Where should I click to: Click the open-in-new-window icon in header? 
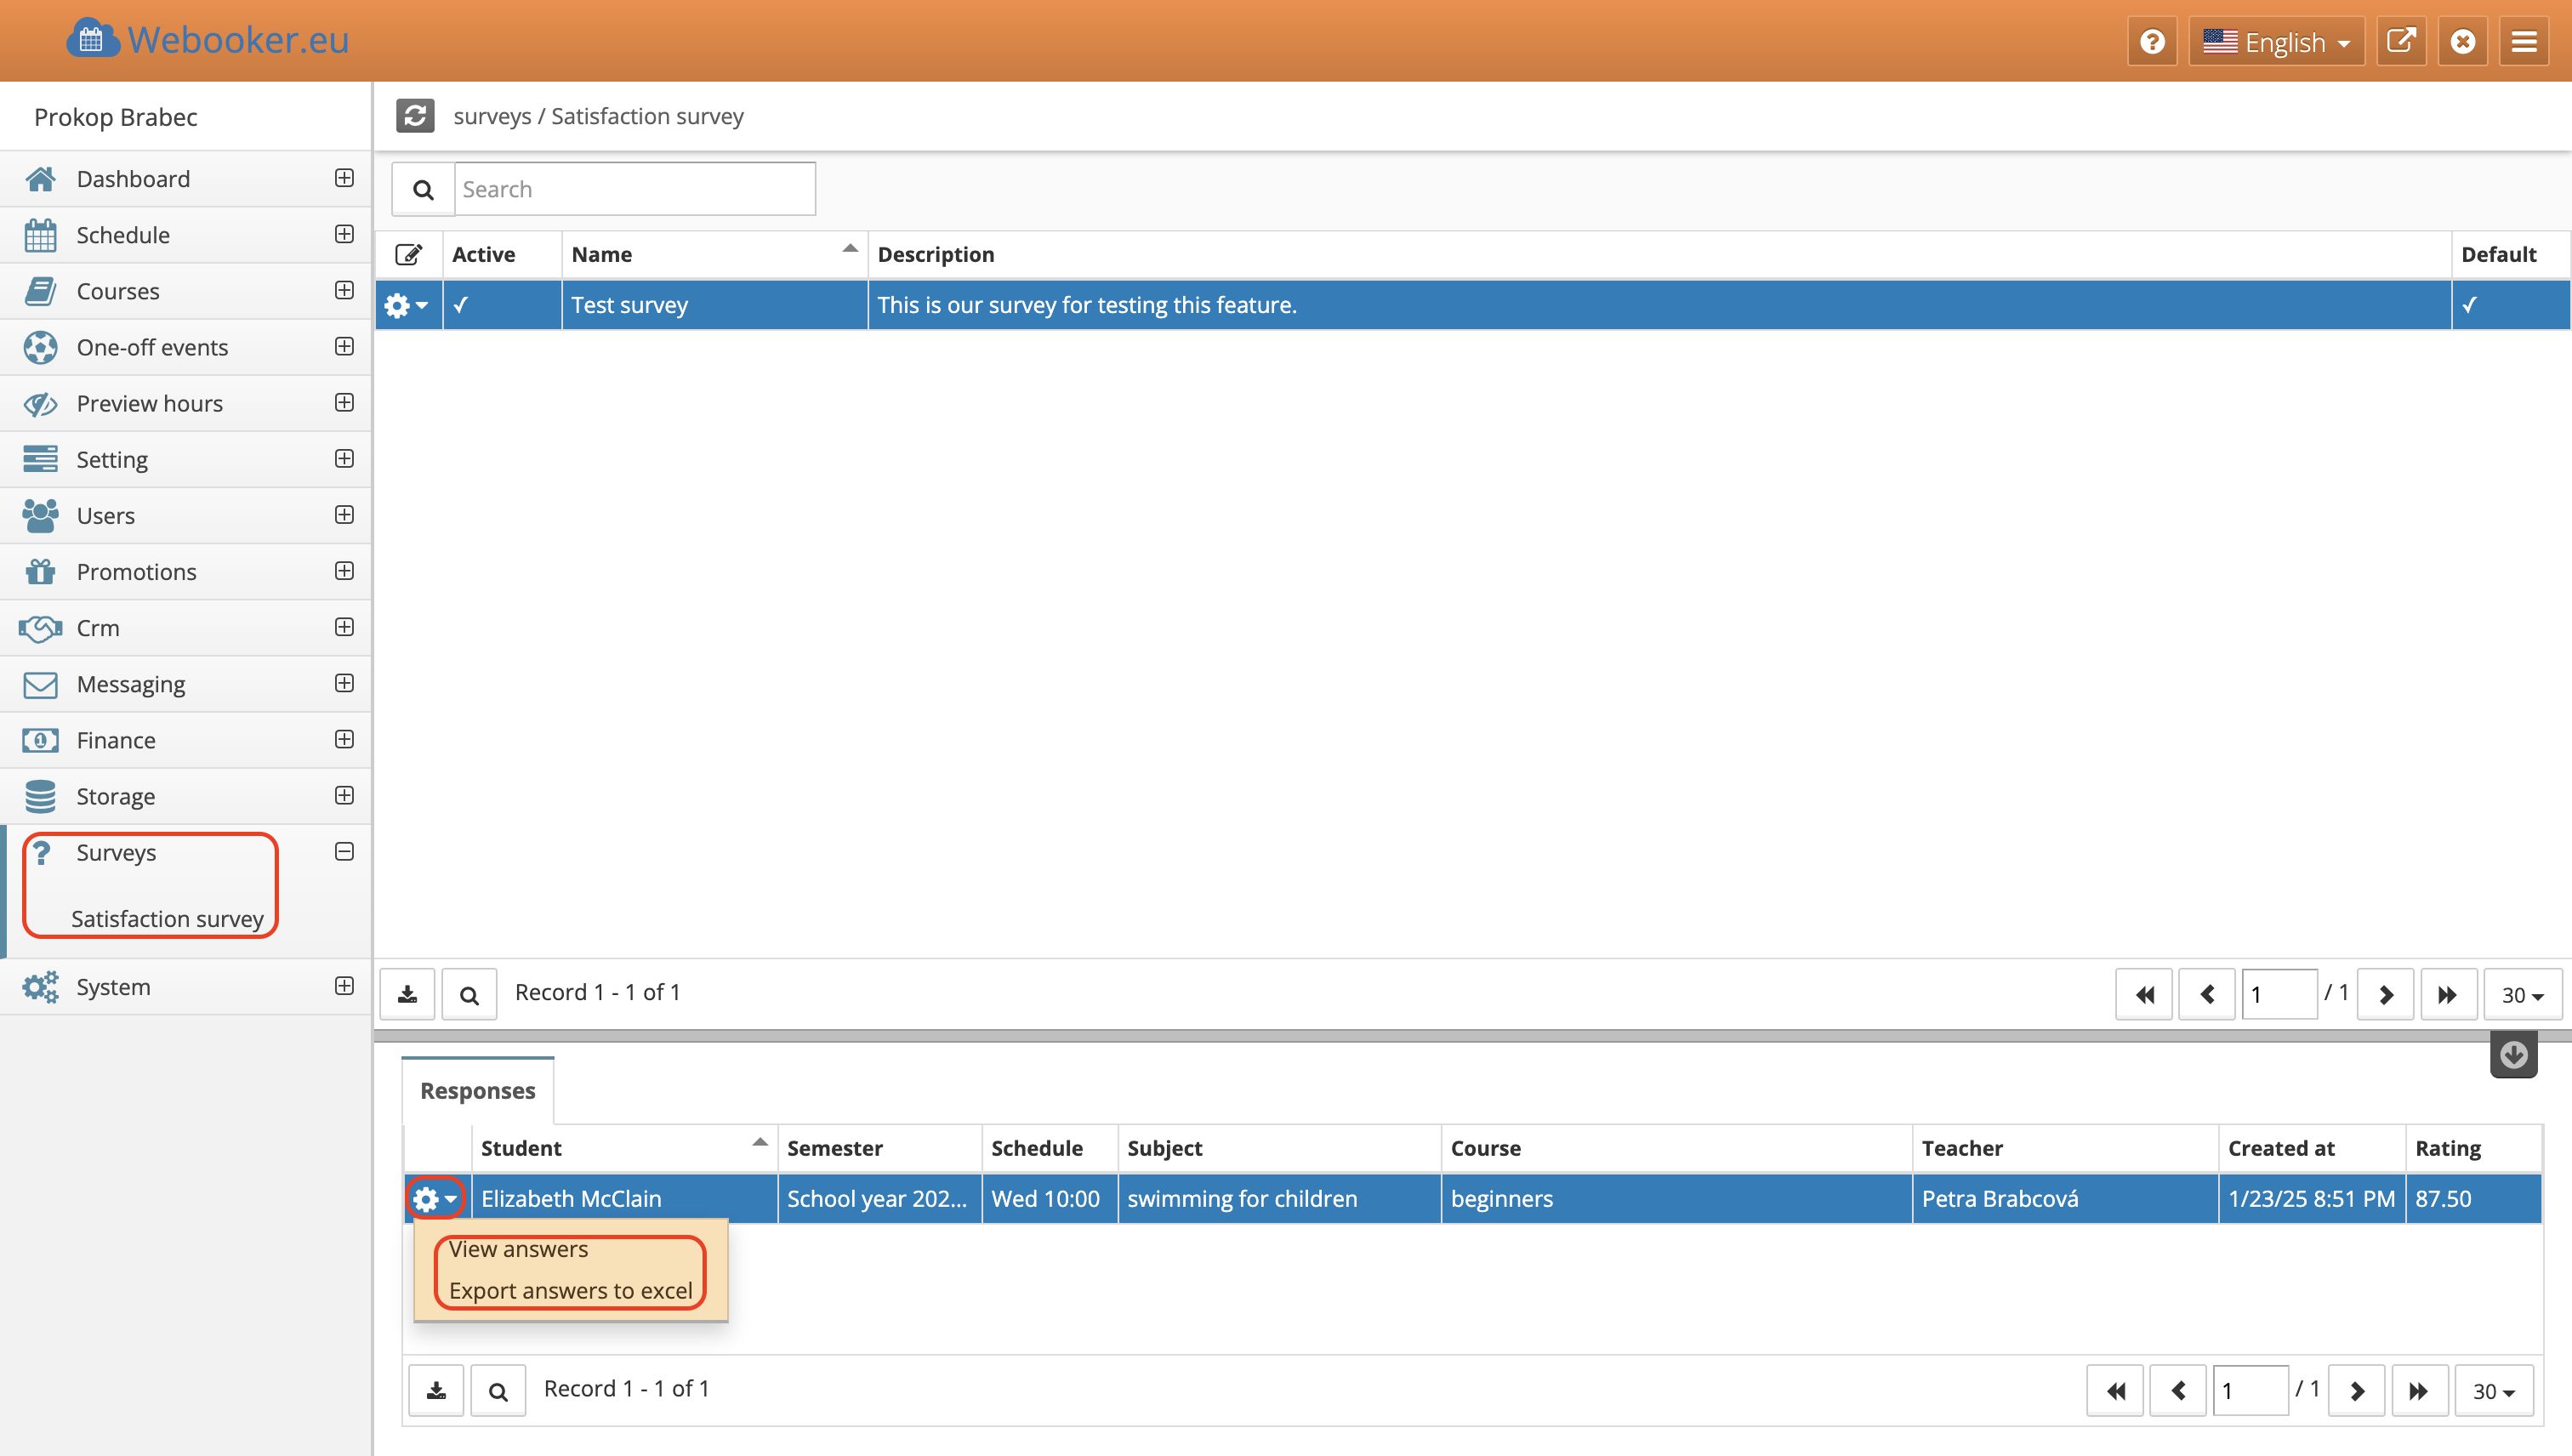point(2401,42)
